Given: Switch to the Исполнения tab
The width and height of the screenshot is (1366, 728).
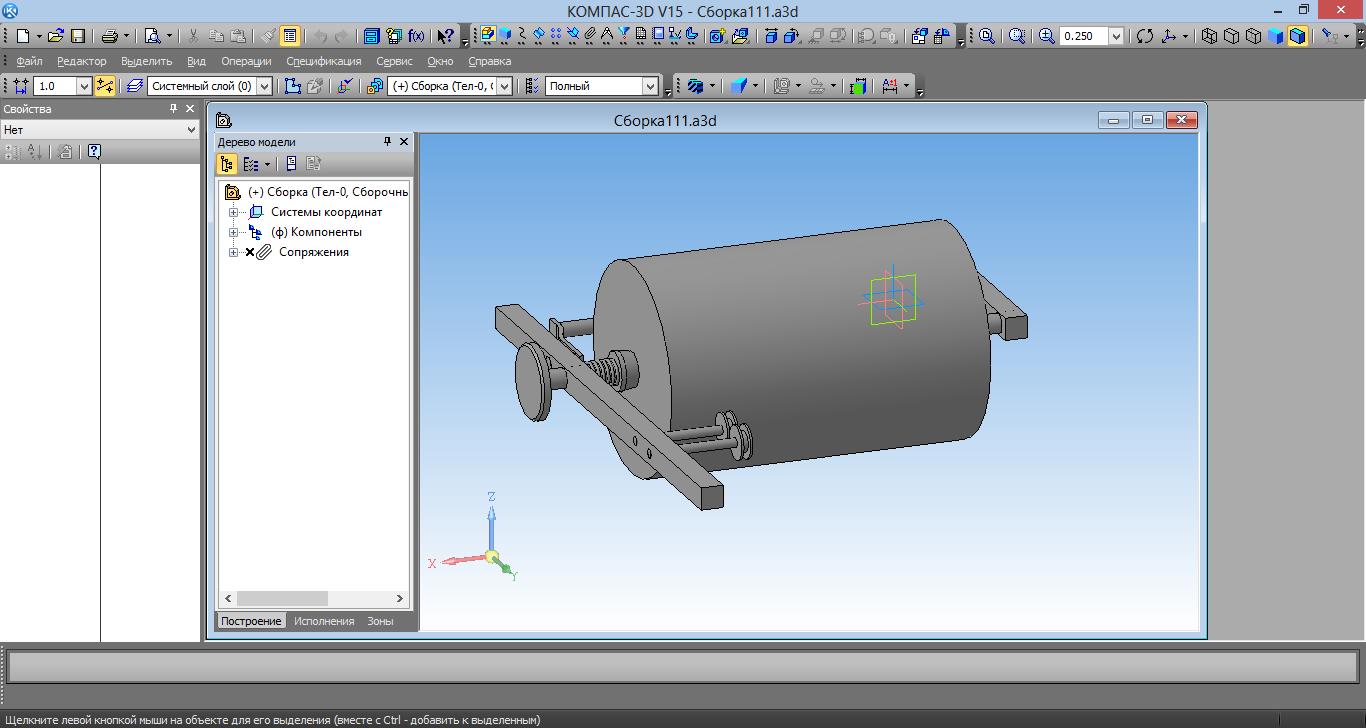Looking at the screenshot, I should click(324, 621).
